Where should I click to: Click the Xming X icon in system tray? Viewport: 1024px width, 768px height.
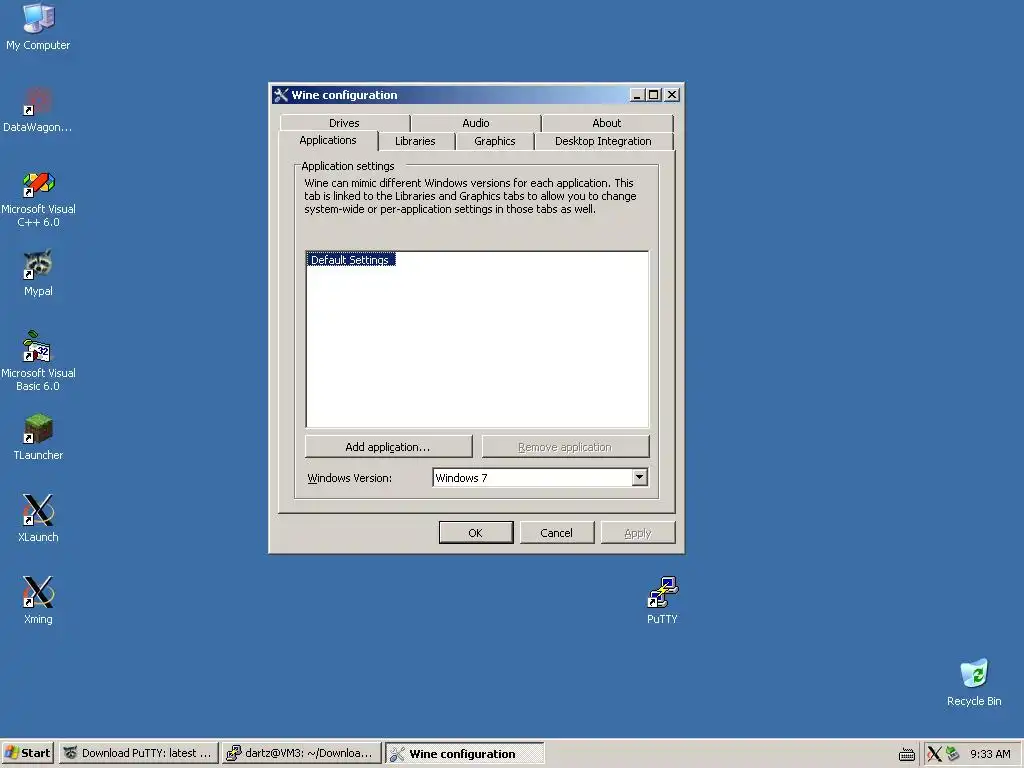point(935,754)
